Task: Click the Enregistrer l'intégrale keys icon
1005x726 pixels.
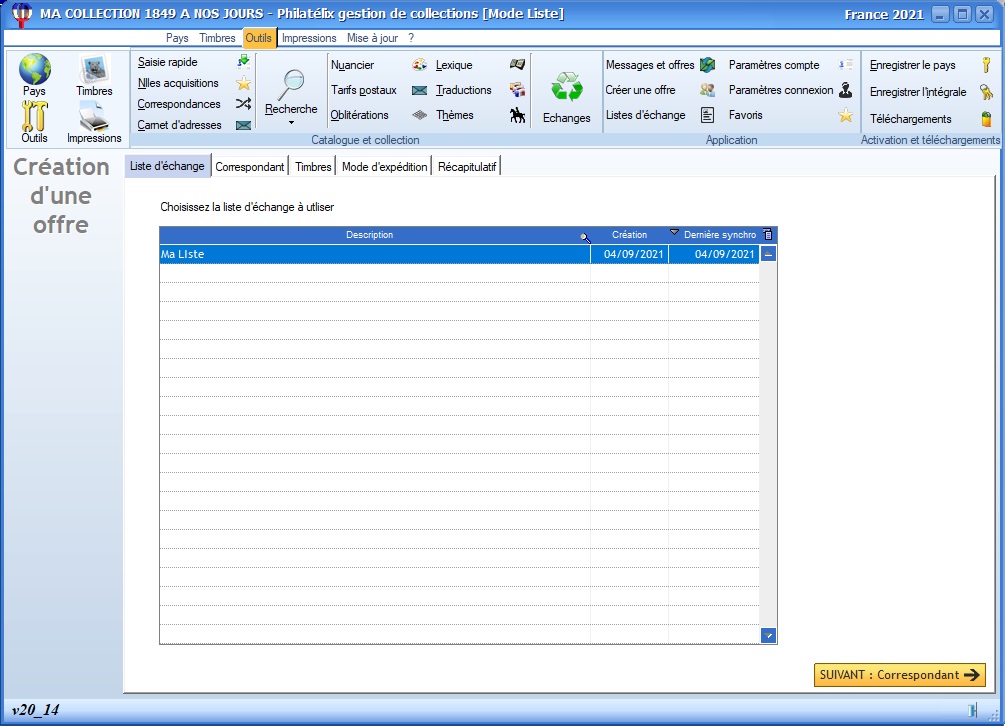Action: coord(986,92)
